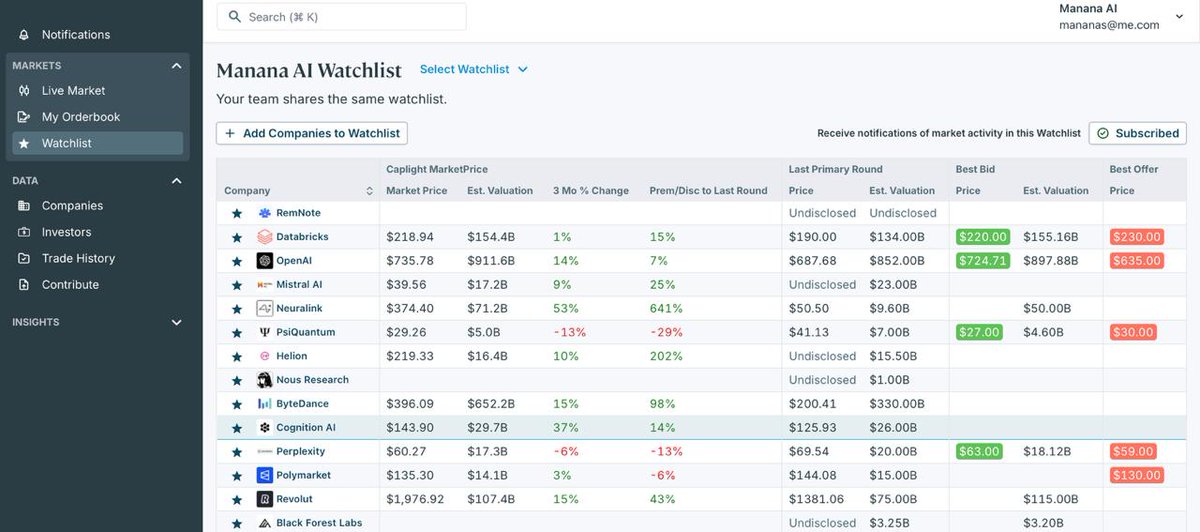
Task: Click the Nous Research logo icon
Action: tap(265, 380)
